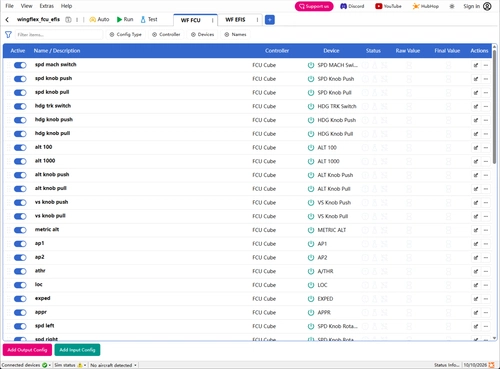Open the No aircraft detected dropdown

tap(113, 365)
